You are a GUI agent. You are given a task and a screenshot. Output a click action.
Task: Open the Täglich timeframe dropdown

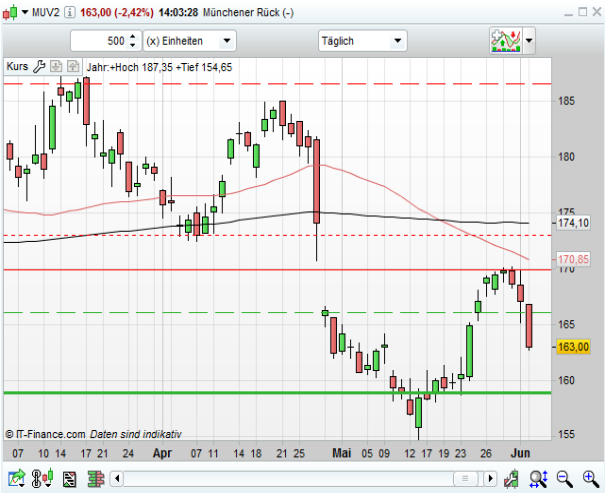click(x=362, y=41)
